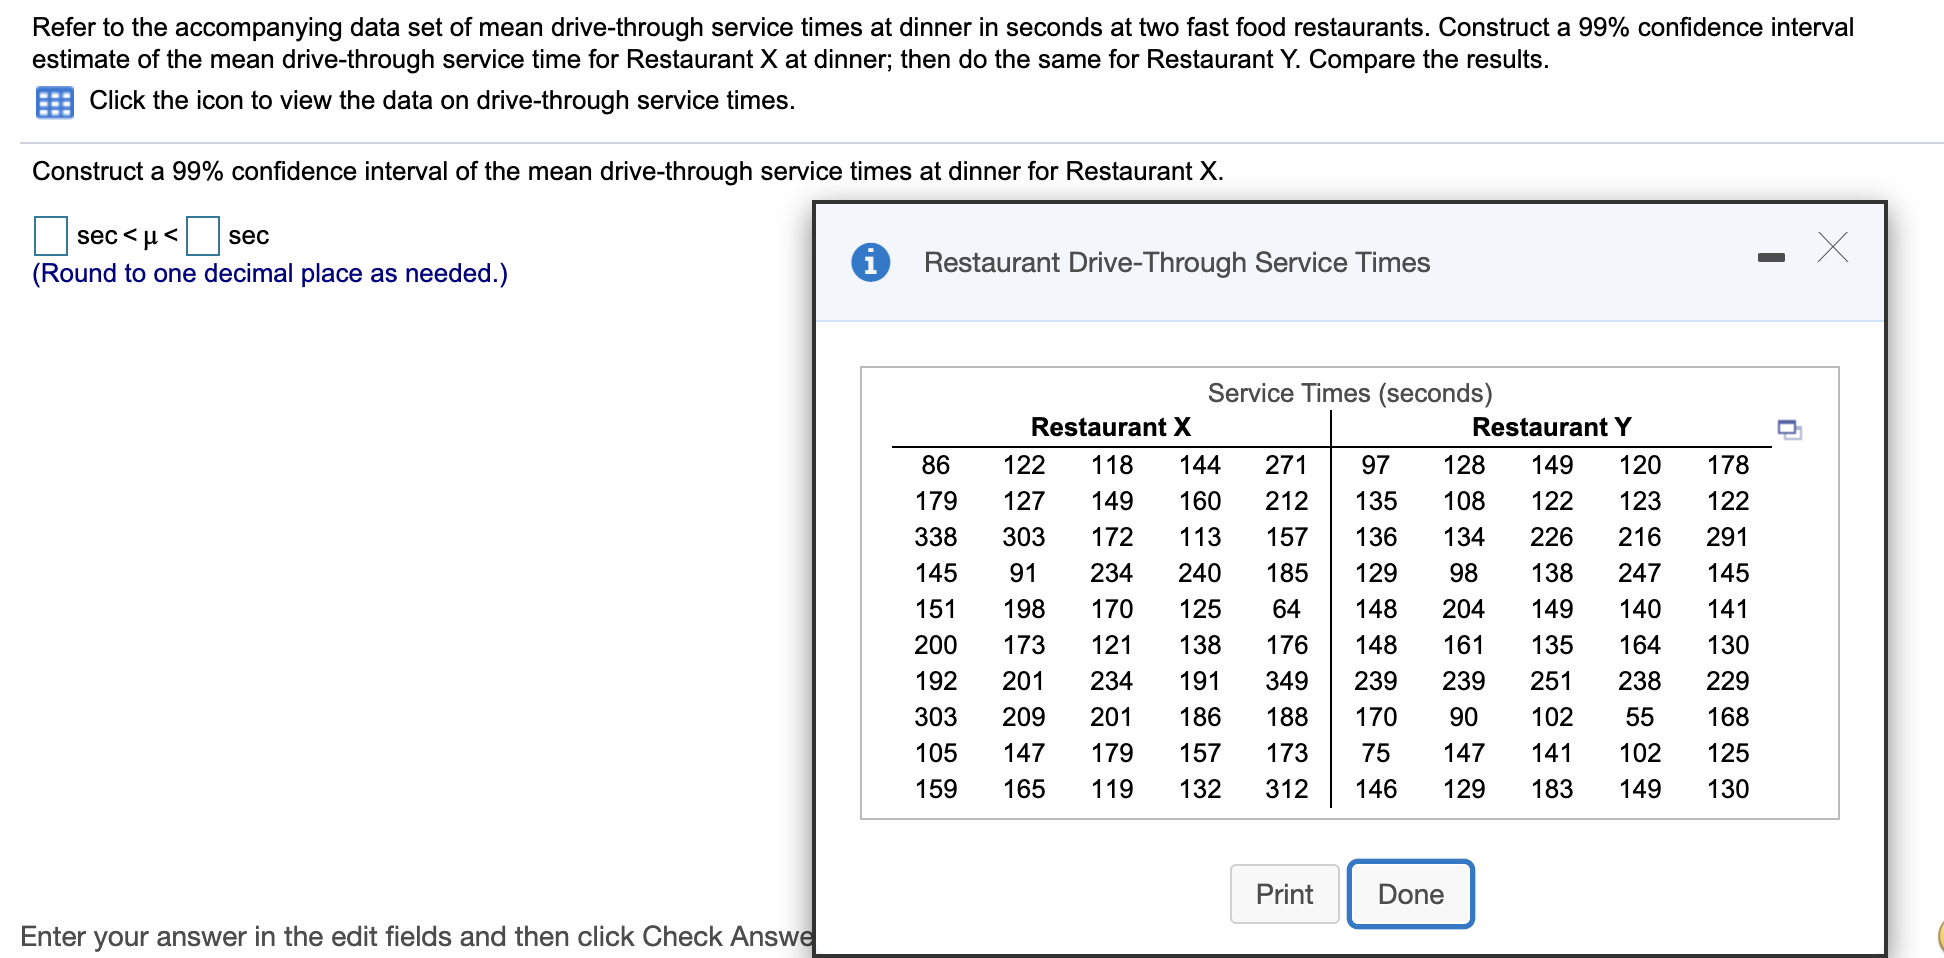1944x958 pixels.
Task: Click the blue info icon in the dialog header
Action: 869,262
